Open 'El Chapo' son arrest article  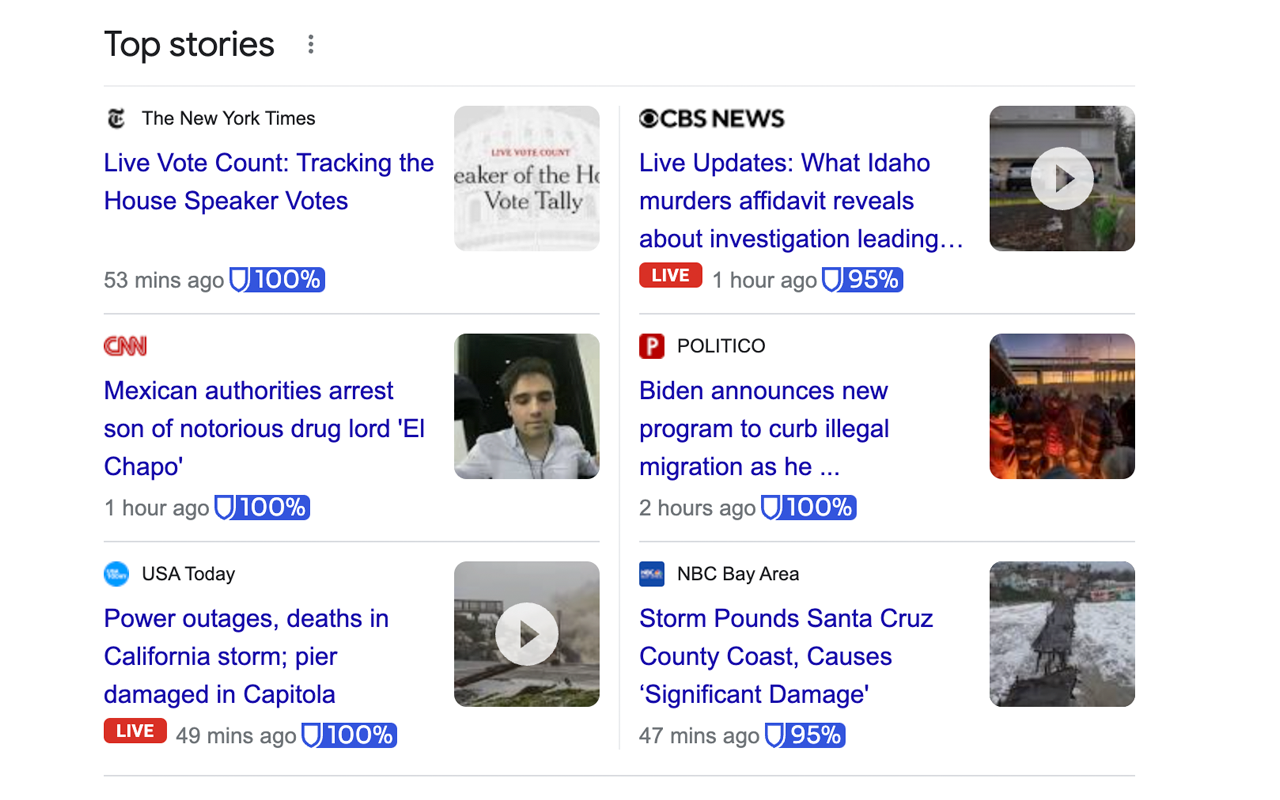[x=264, y=428]
